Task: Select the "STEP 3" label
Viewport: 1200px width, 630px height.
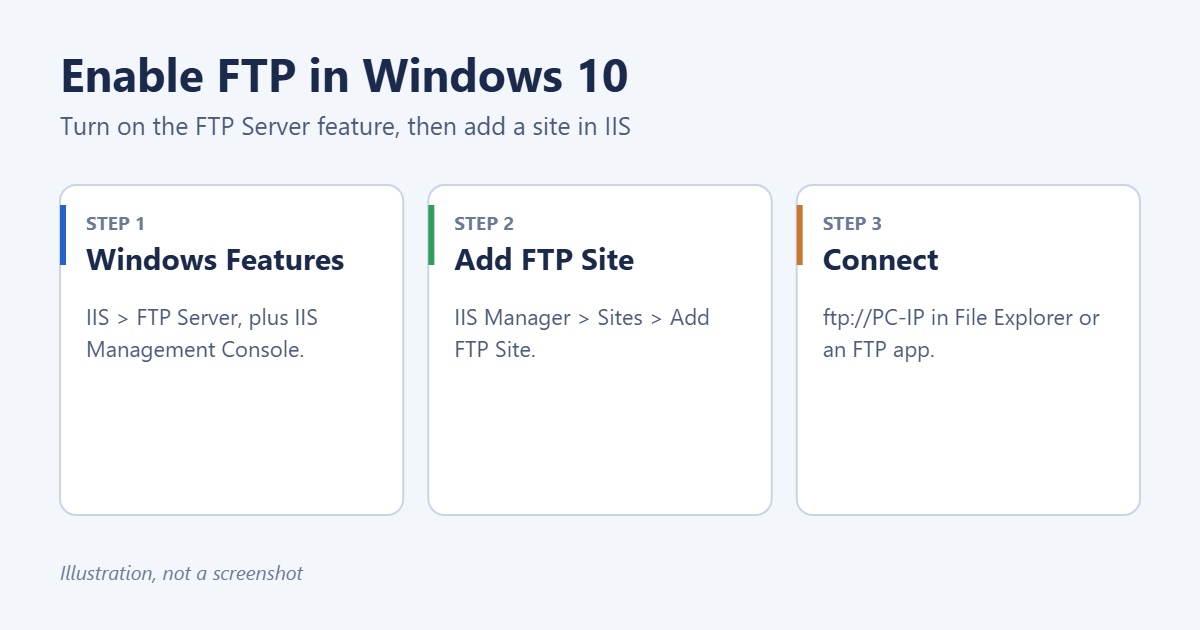Action: click(852, 224)
